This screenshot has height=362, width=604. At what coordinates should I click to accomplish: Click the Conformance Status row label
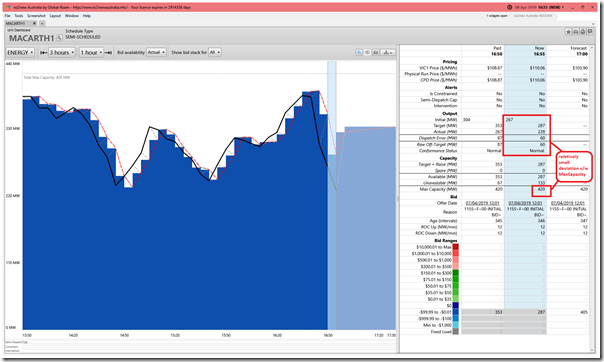[438, 151]
